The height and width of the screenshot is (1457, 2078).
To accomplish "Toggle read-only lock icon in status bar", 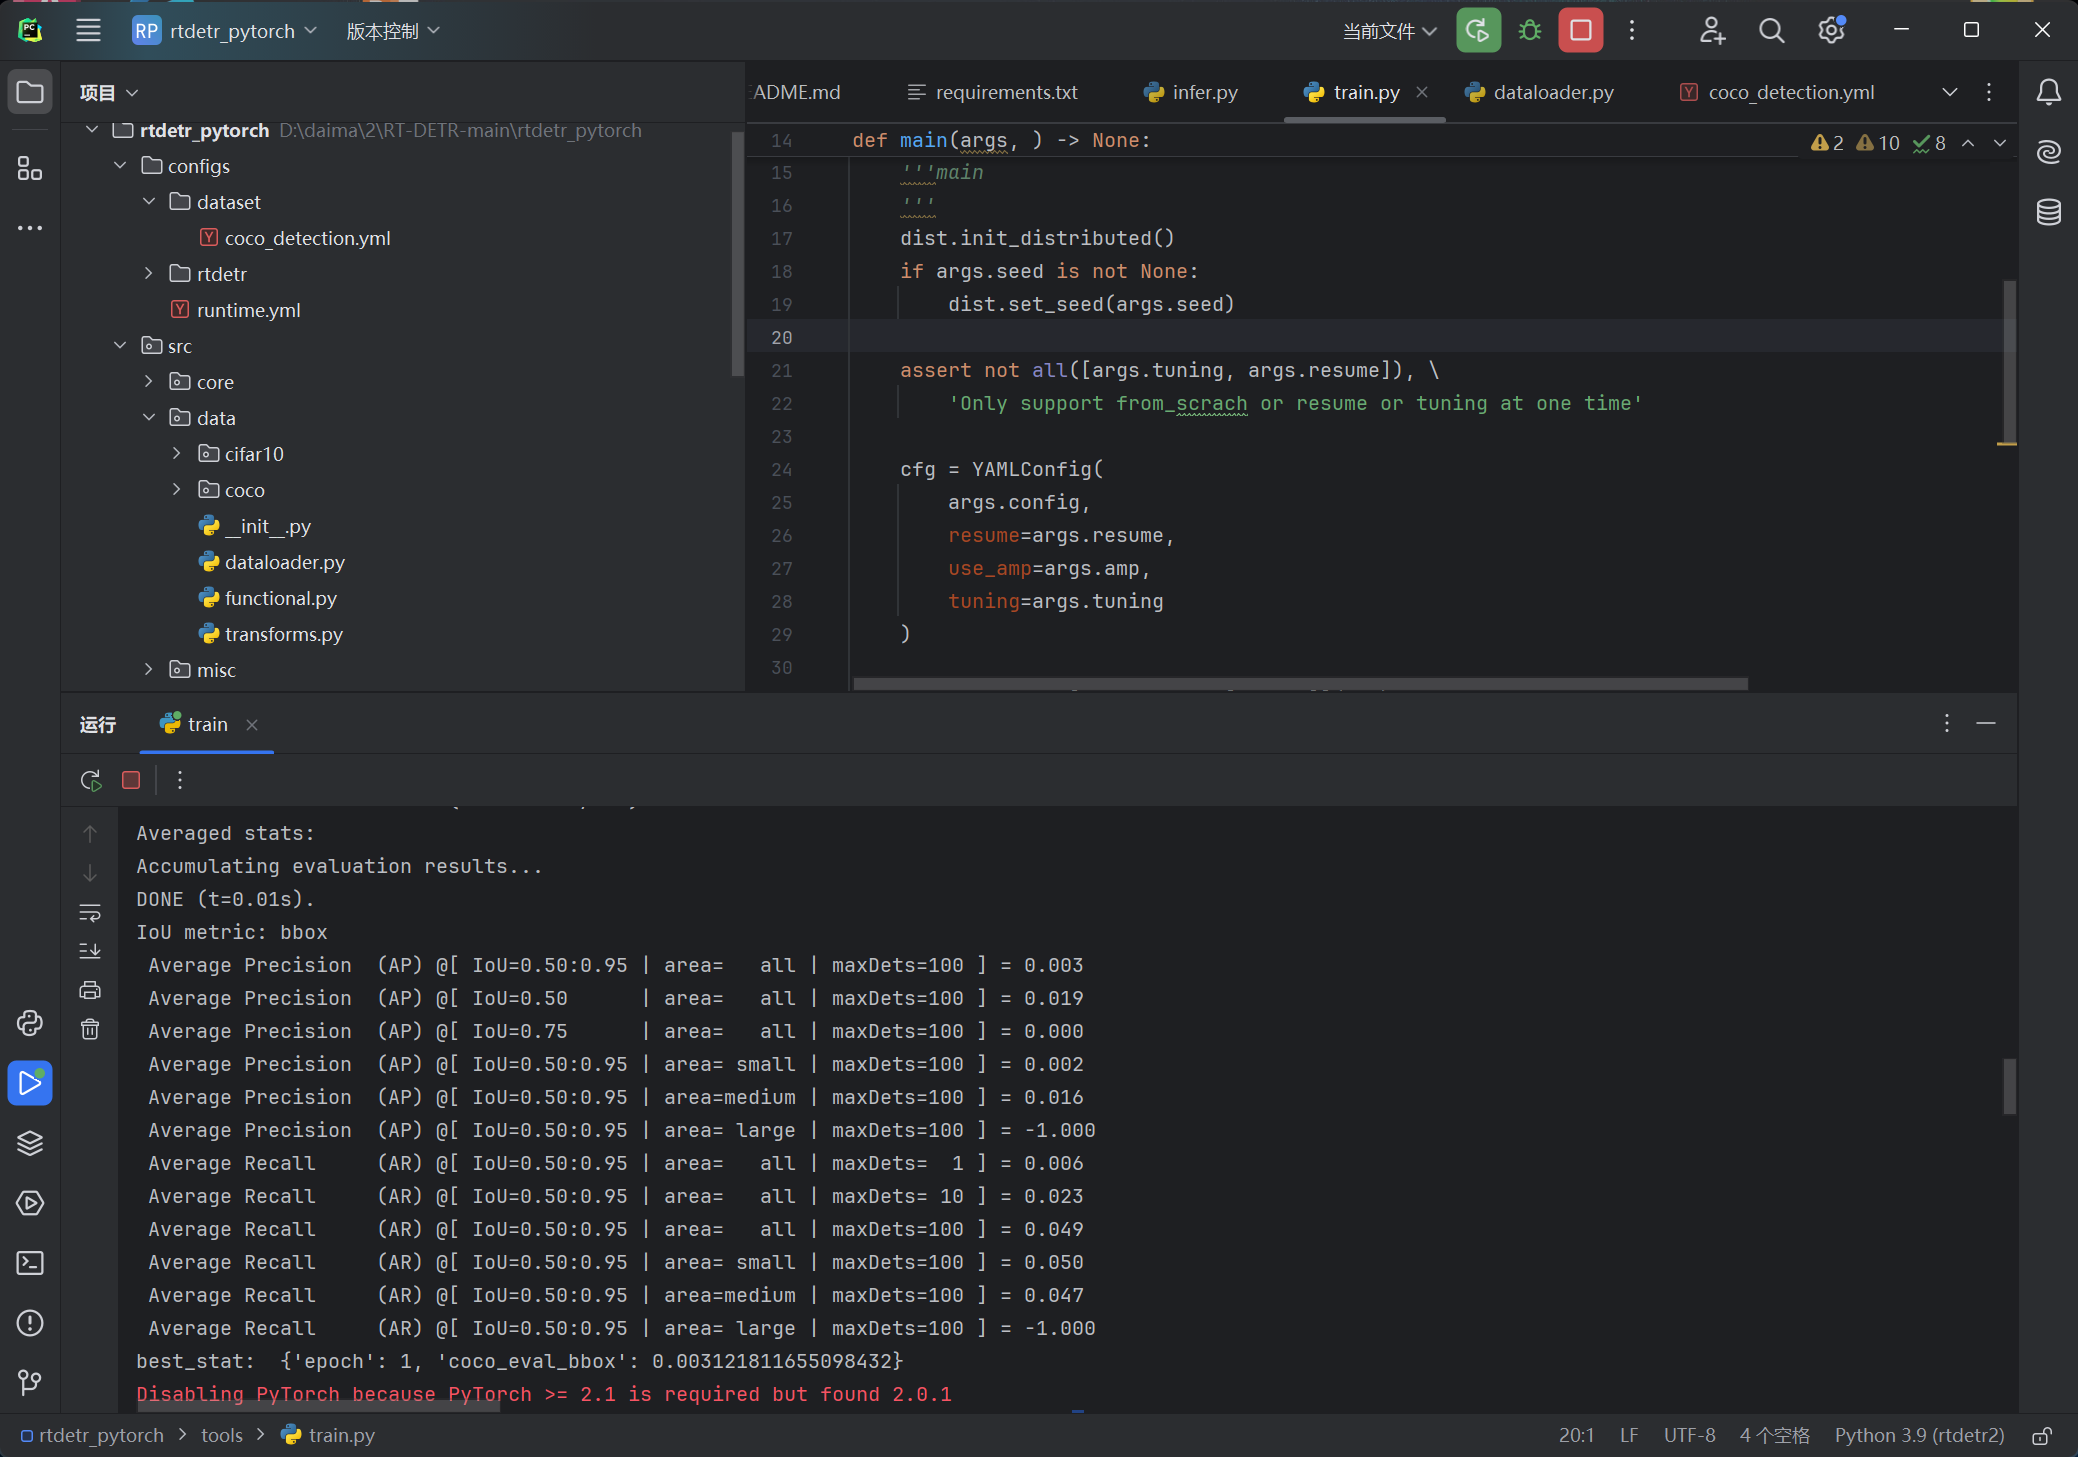I will coord(2042,1436).
